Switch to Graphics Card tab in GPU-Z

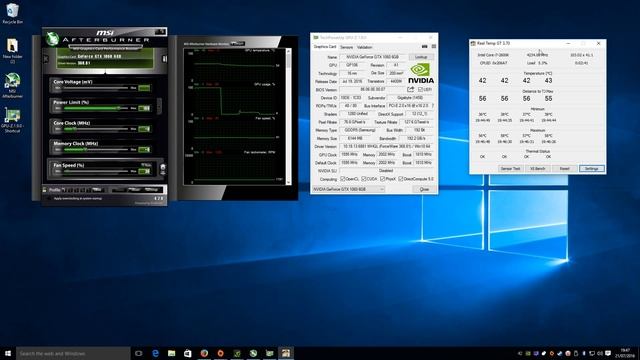click(324, 47)
